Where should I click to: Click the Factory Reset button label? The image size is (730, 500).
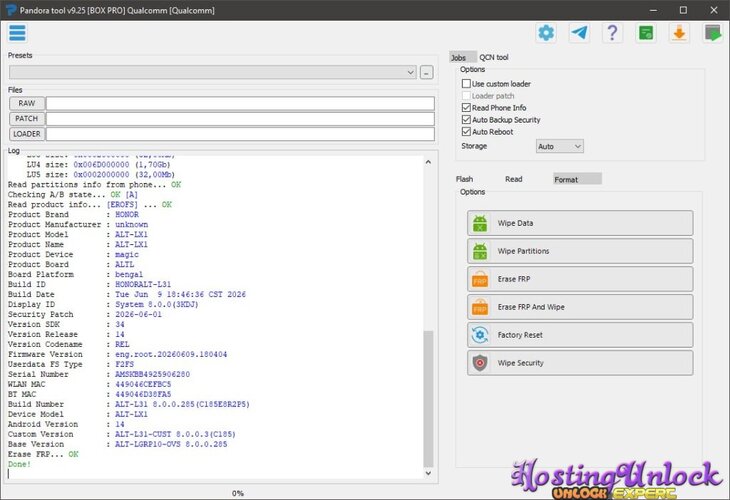(x=520, y=335)
